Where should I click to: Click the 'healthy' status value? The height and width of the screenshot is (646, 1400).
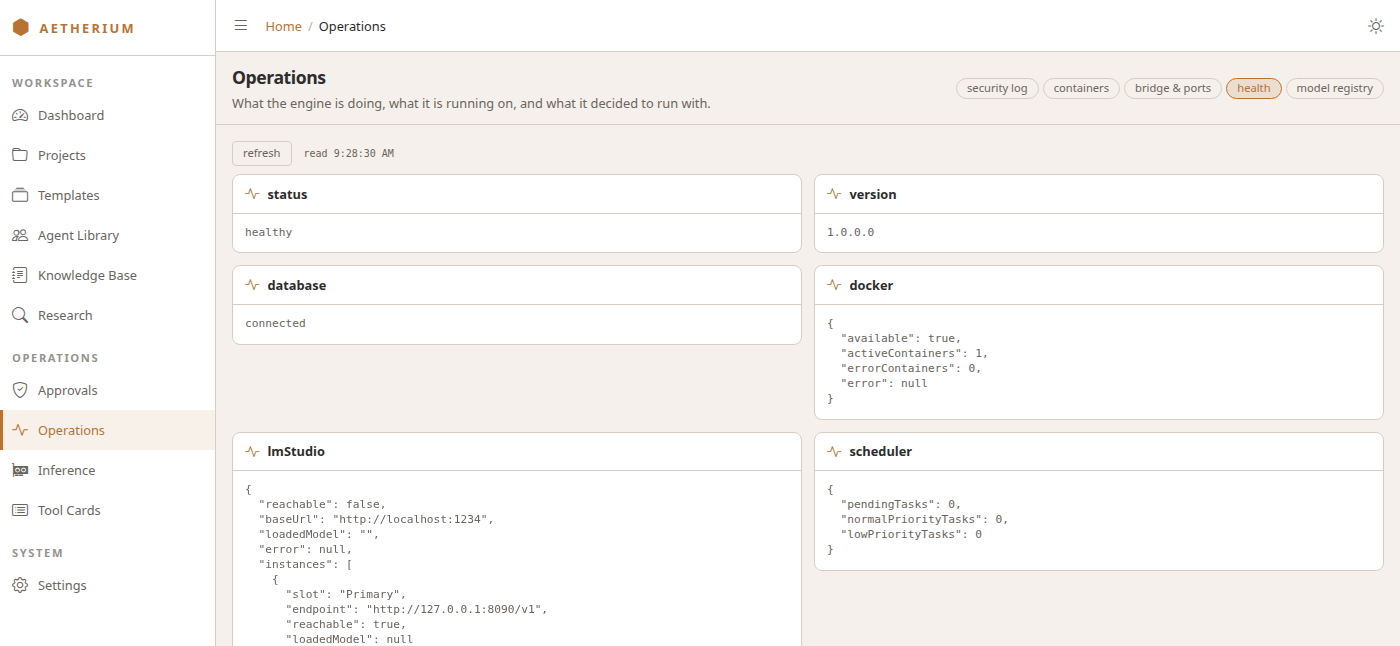coord(269,232)
